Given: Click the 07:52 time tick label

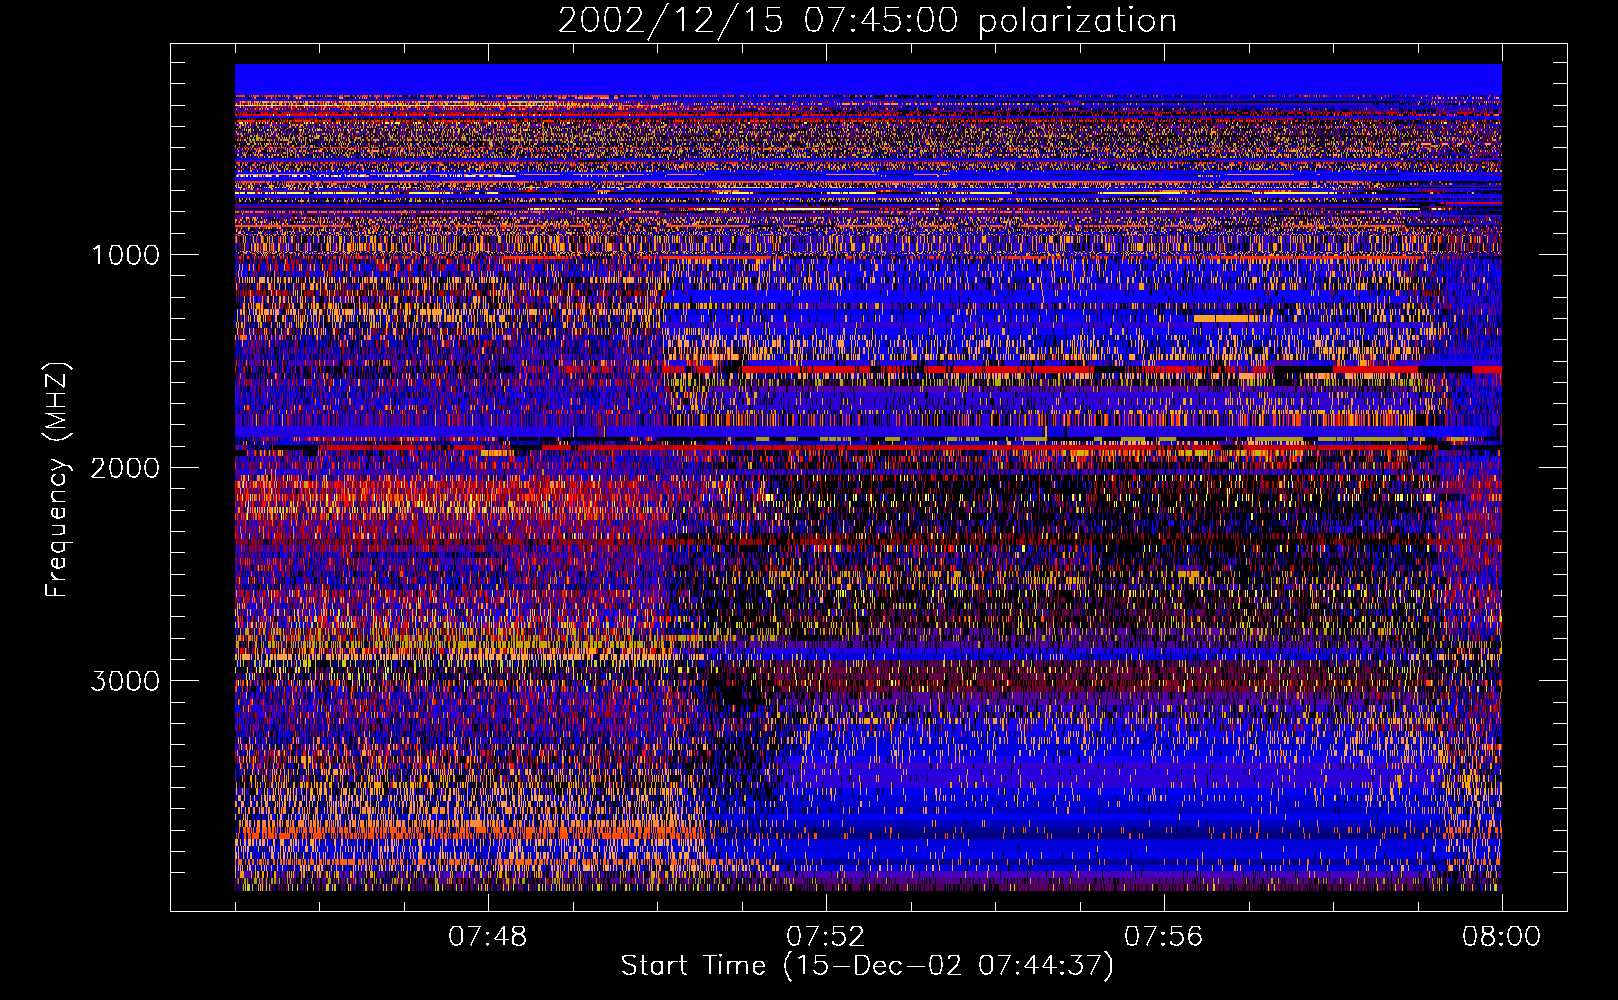Looking at the screenshot, I should (x=825, y=937).
